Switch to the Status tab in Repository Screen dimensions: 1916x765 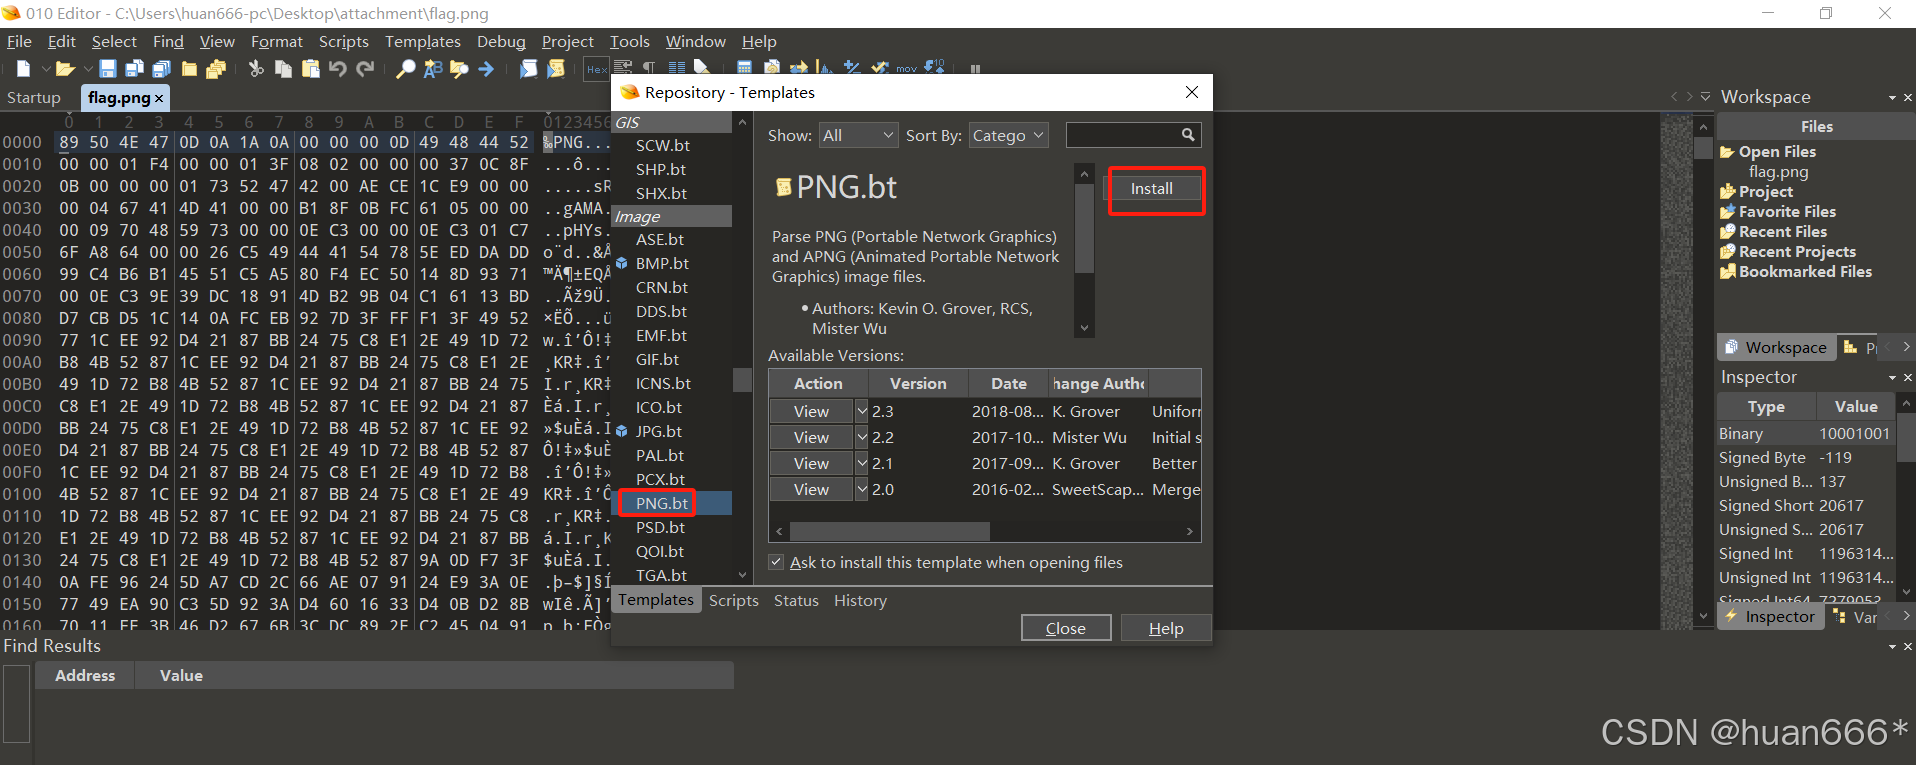[x=796, y=600]
